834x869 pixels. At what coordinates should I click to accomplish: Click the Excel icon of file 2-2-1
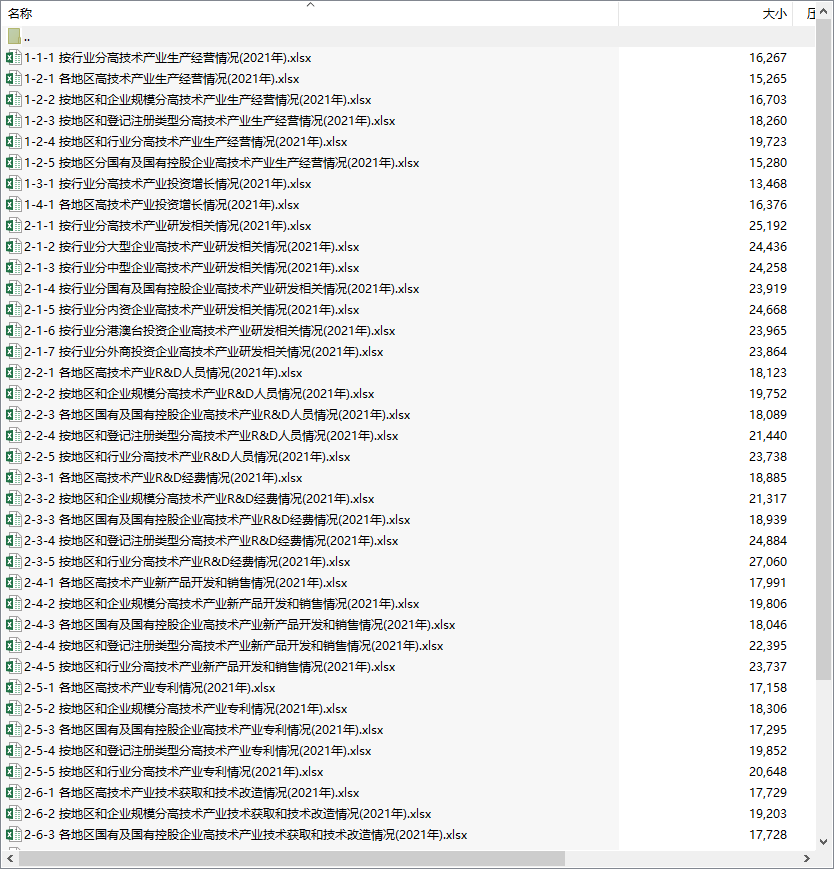coord(13,372)
